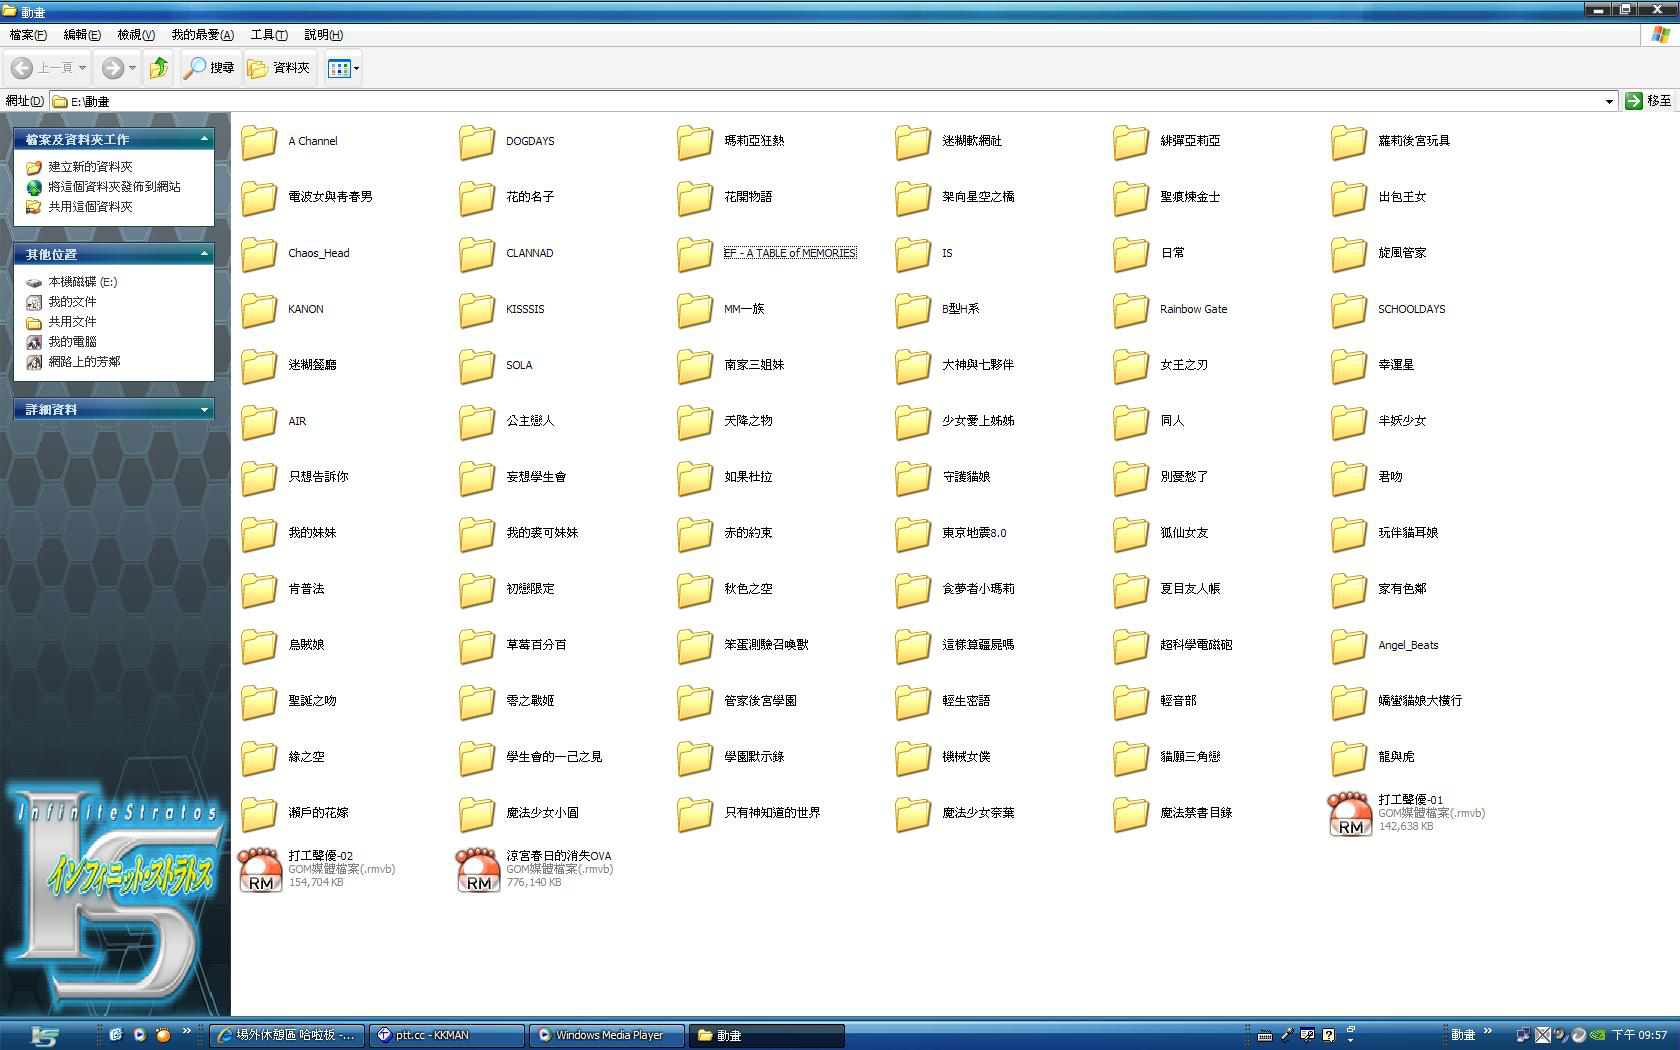Switch to Windows Media Player taskbar button
Image resolution: width=1680 pixels, height=1050 pixels.
(x=608, y=1035)
